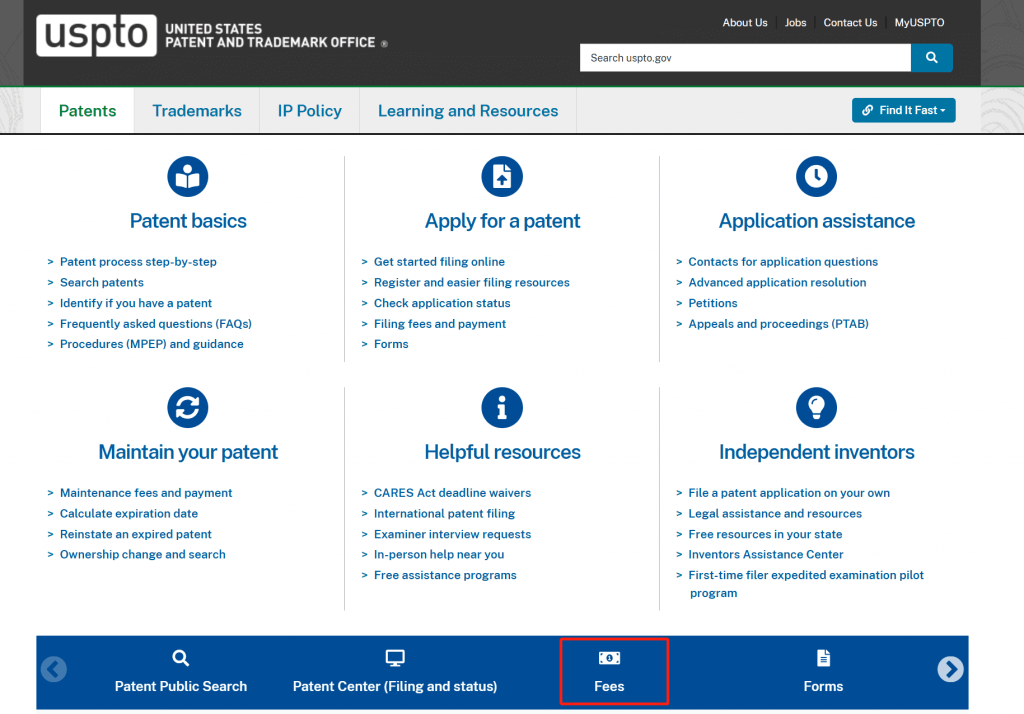Open Patent Center (Filing and status) tile
1024x714 pixels.
tap(395, 672)
